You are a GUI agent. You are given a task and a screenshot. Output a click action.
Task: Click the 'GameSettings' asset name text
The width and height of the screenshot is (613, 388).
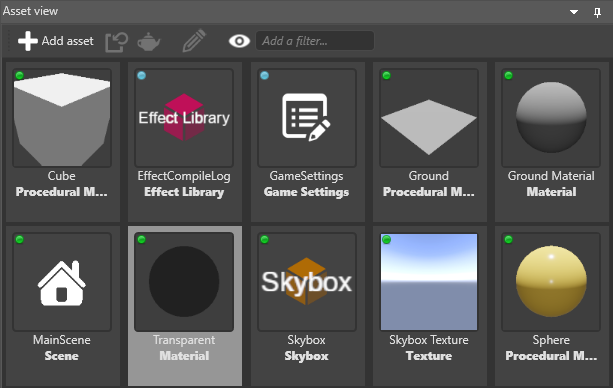(306, 176)
